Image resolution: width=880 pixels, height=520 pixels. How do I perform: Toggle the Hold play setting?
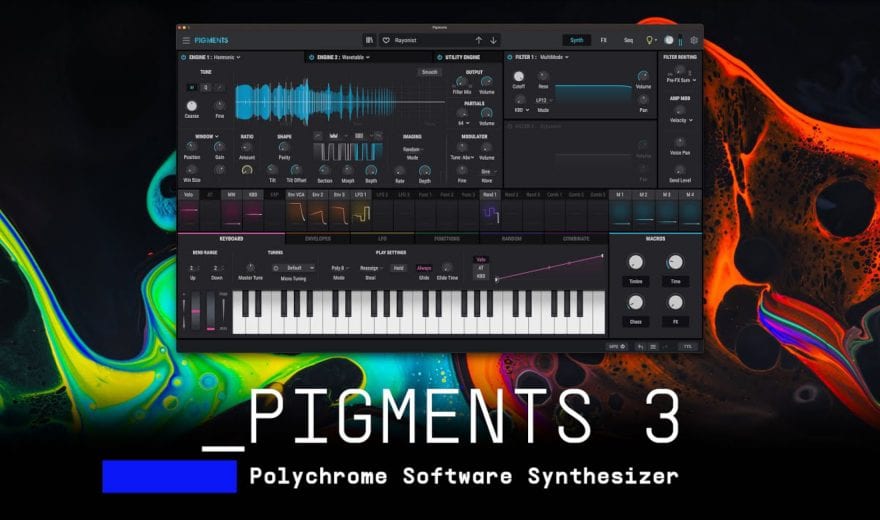(x=398, y=268)
